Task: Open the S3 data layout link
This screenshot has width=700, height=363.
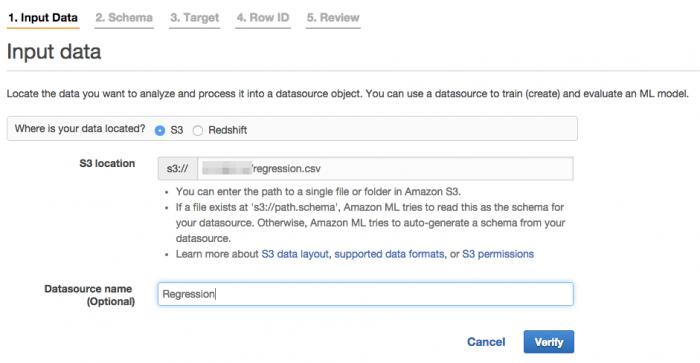Action: point(295,254)
